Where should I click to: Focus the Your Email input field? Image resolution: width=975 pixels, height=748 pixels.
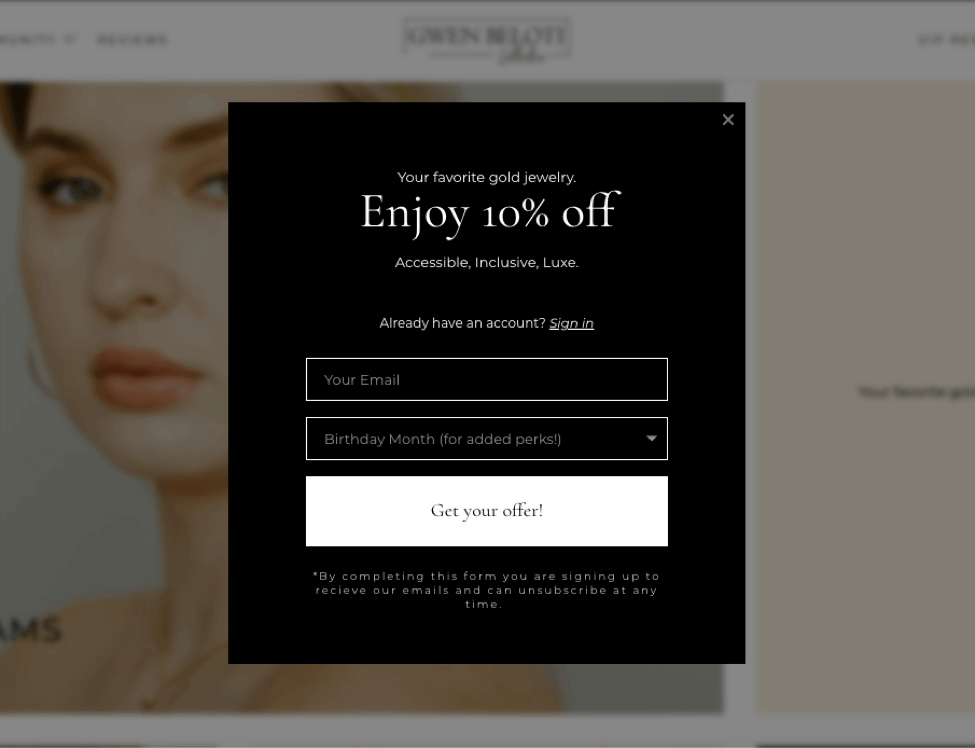click(x=487, y=379)
